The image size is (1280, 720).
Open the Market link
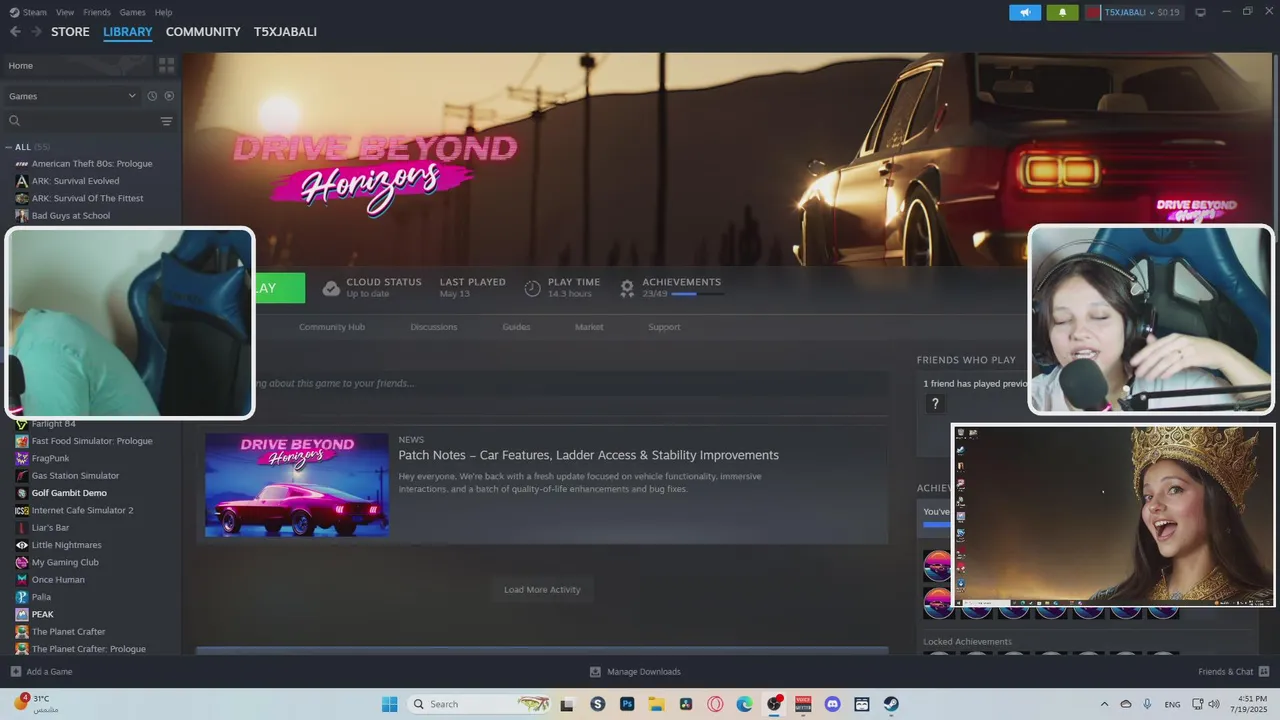[x=589, y=327]
